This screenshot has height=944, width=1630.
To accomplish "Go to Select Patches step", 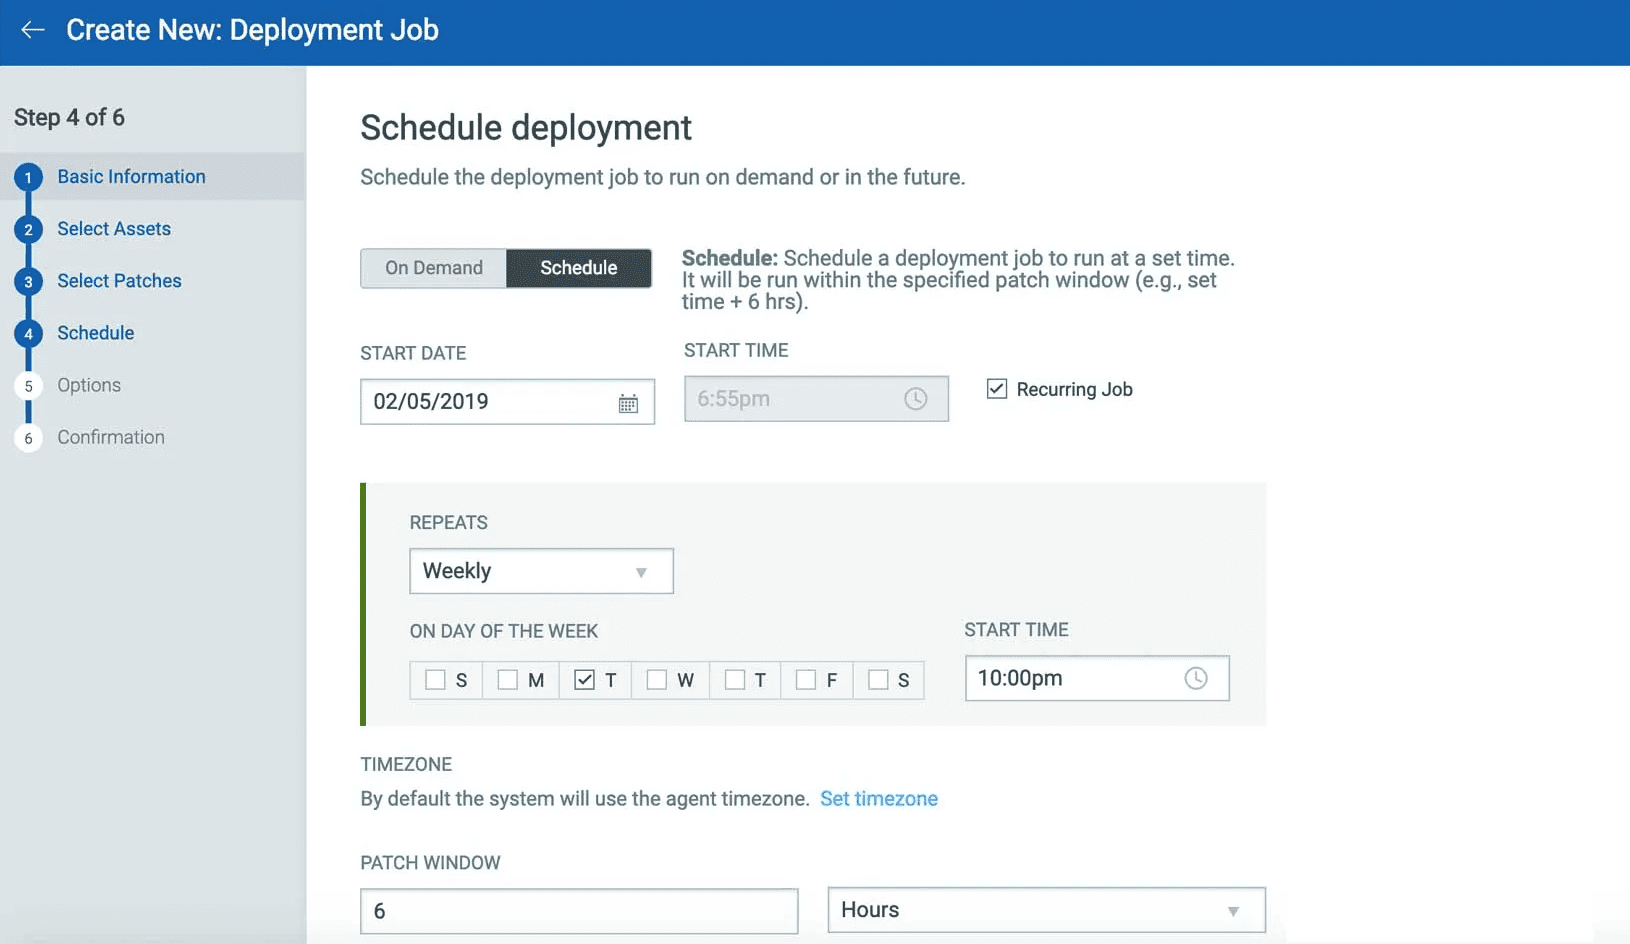I will 119,281.
